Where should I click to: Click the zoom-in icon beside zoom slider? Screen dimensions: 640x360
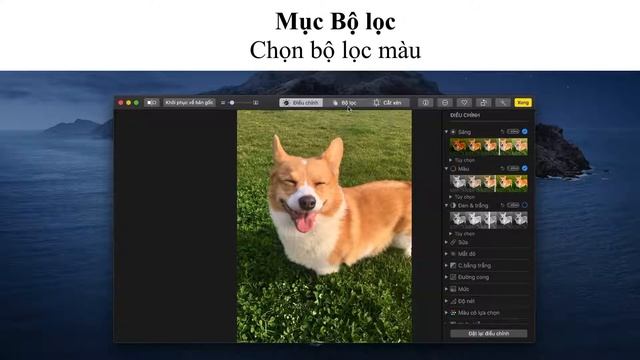point(256,103)
